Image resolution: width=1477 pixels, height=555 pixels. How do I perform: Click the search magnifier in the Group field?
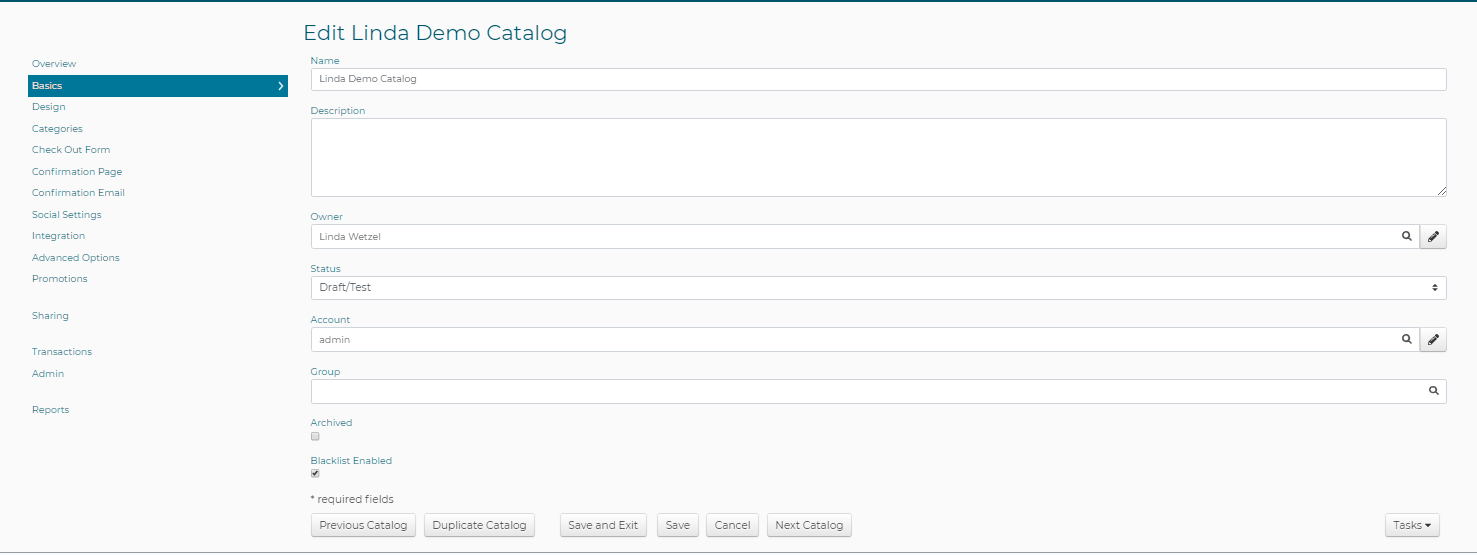click(1433, 391)
